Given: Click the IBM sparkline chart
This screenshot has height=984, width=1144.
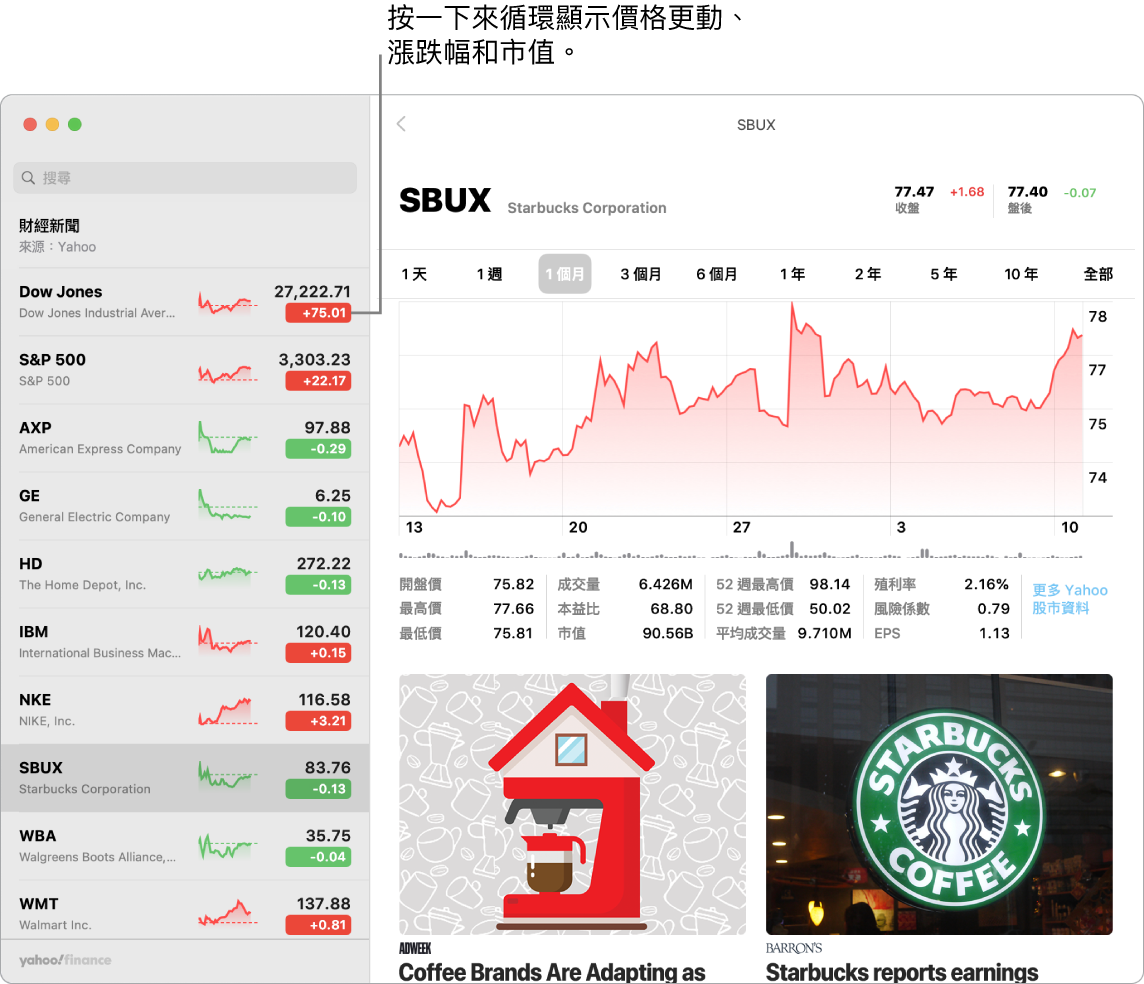Looking at the screenshot, I should point(228,640).
